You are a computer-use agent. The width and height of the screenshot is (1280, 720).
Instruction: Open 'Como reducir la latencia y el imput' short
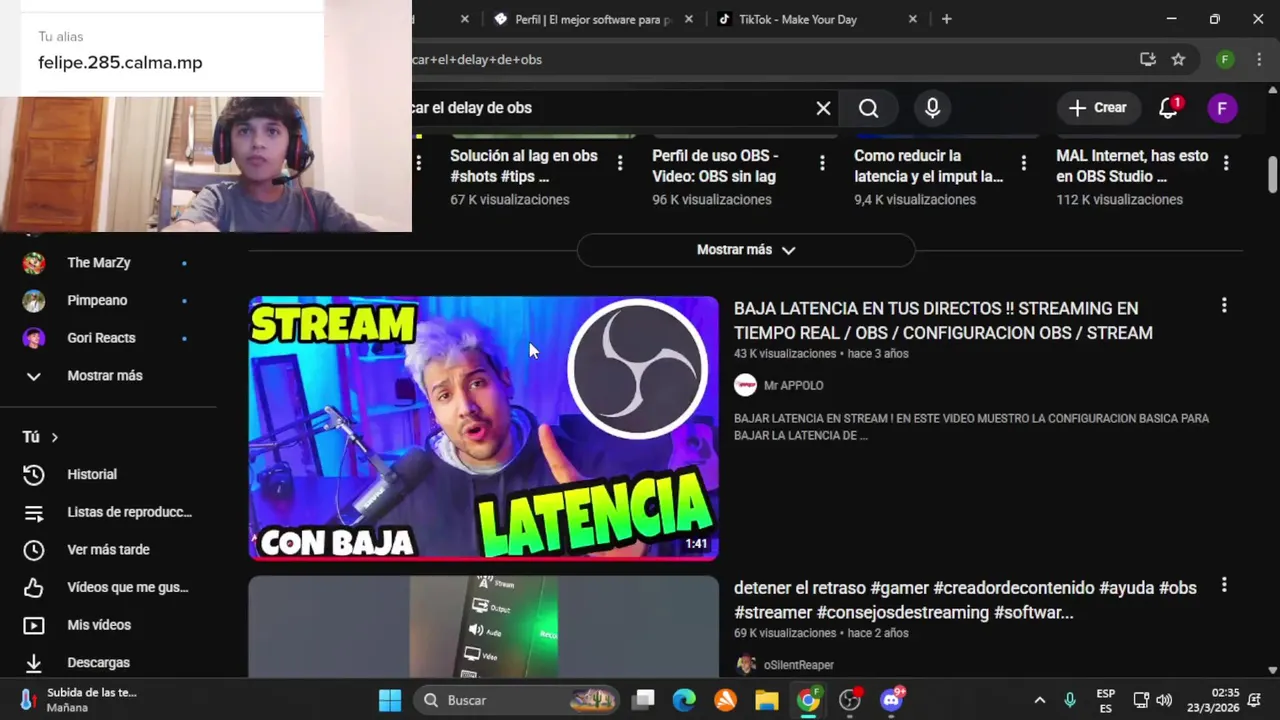[929, 166]
